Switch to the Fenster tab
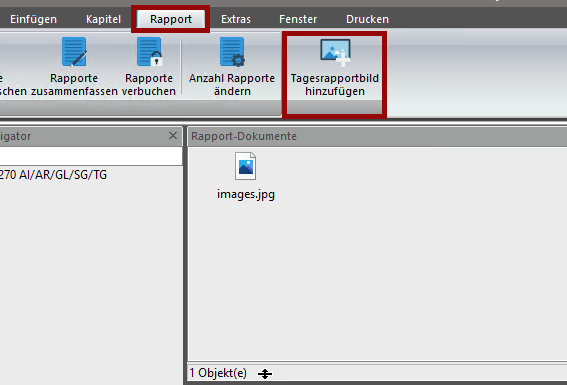The image size is (567, 385). [298, 19]
